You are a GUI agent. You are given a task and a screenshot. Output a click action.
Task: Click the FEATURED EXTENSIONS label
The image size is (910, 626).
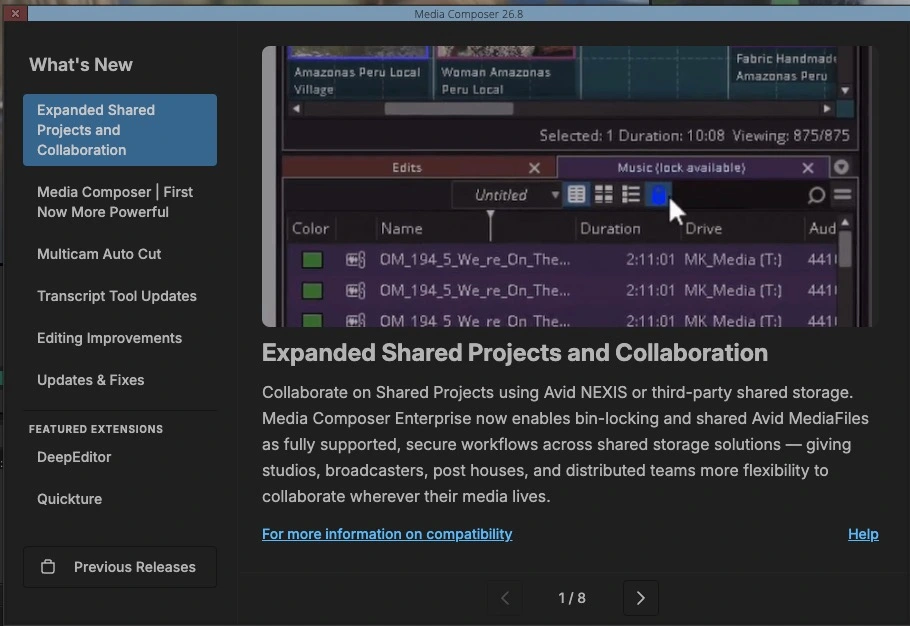(96, 429)
